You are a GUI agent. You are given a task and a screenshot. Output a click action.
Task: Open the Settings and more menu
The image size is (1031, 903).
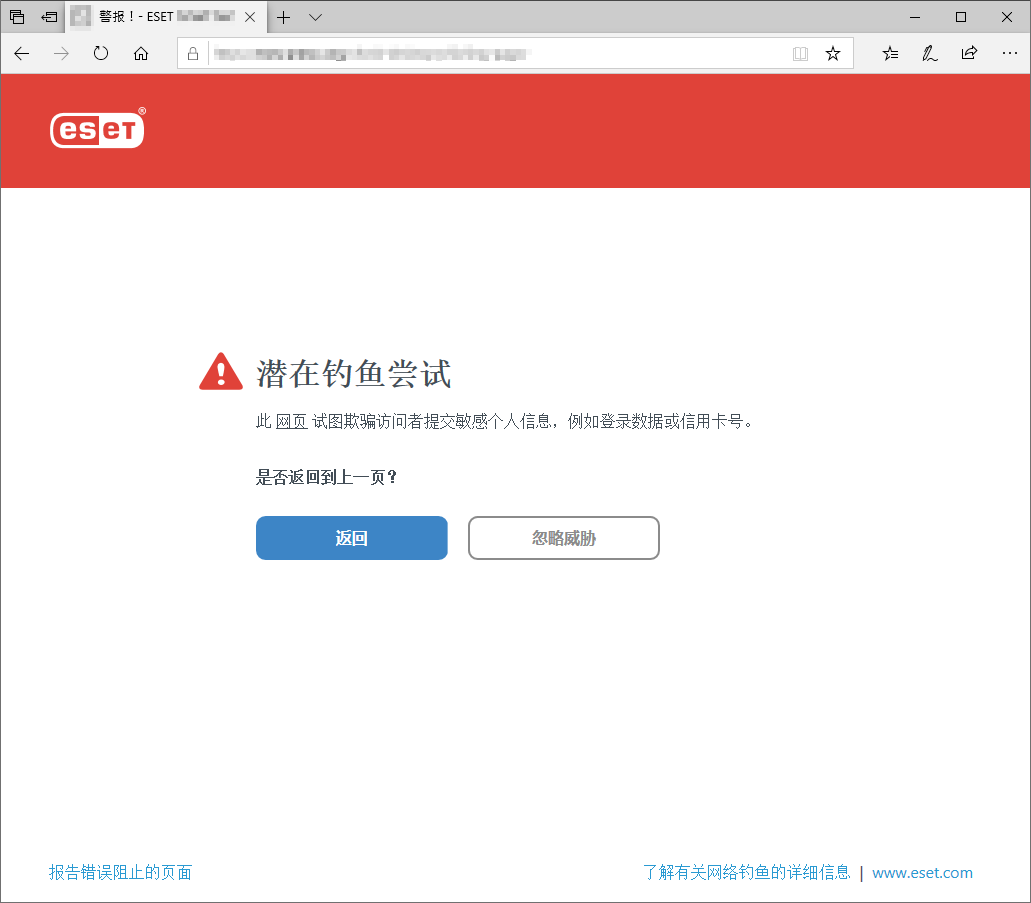point(1010,54)
